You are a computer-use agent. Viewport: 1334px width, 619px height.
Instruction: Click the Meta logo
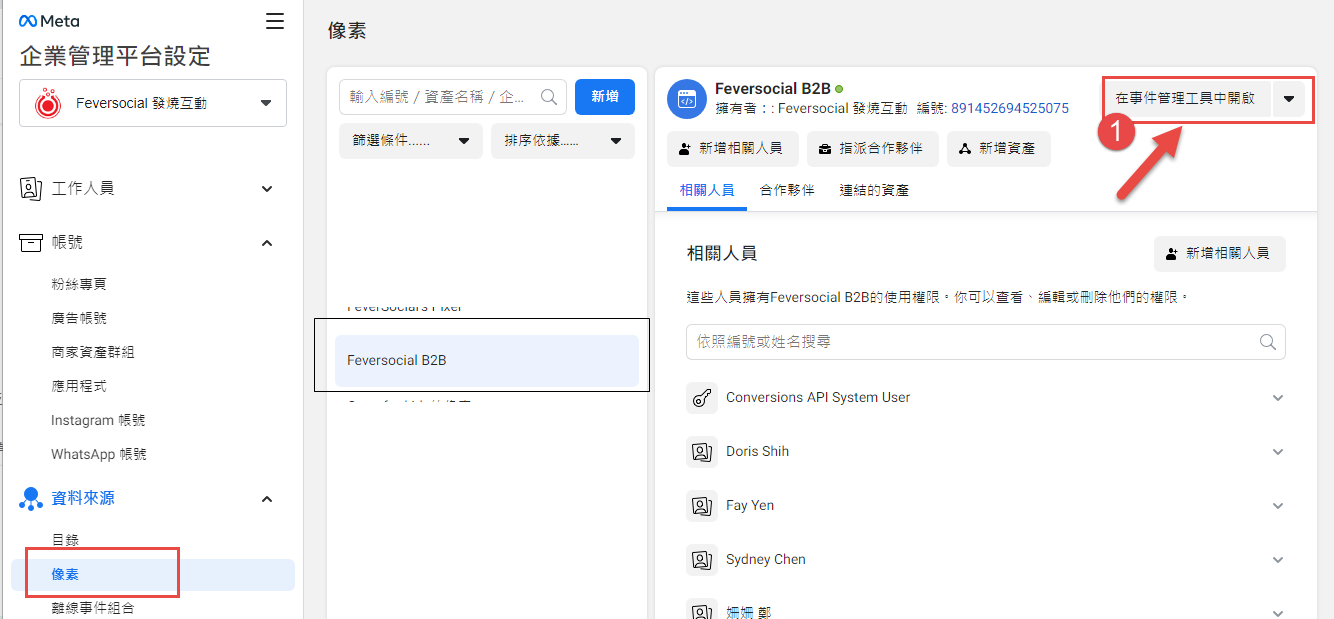(x=47, y=19)
